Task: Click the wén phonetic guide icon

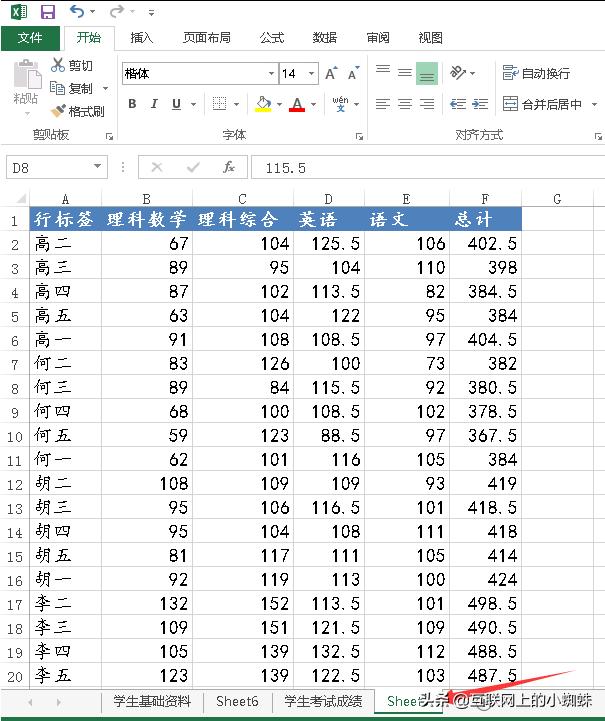Action: point(340,104)
